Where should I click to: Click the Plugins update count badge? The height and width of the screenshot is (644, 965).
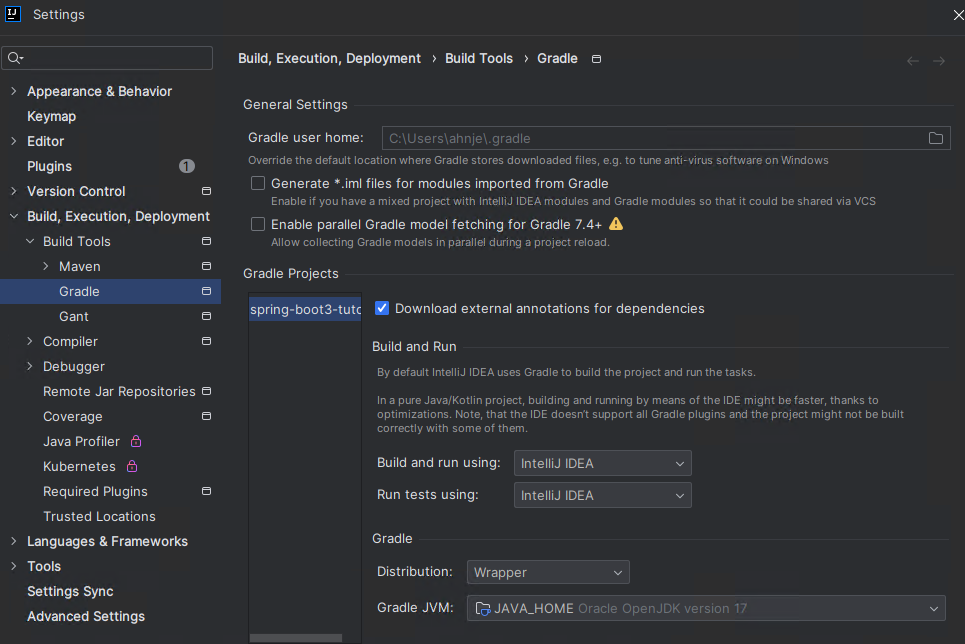[x=186, y=166]
